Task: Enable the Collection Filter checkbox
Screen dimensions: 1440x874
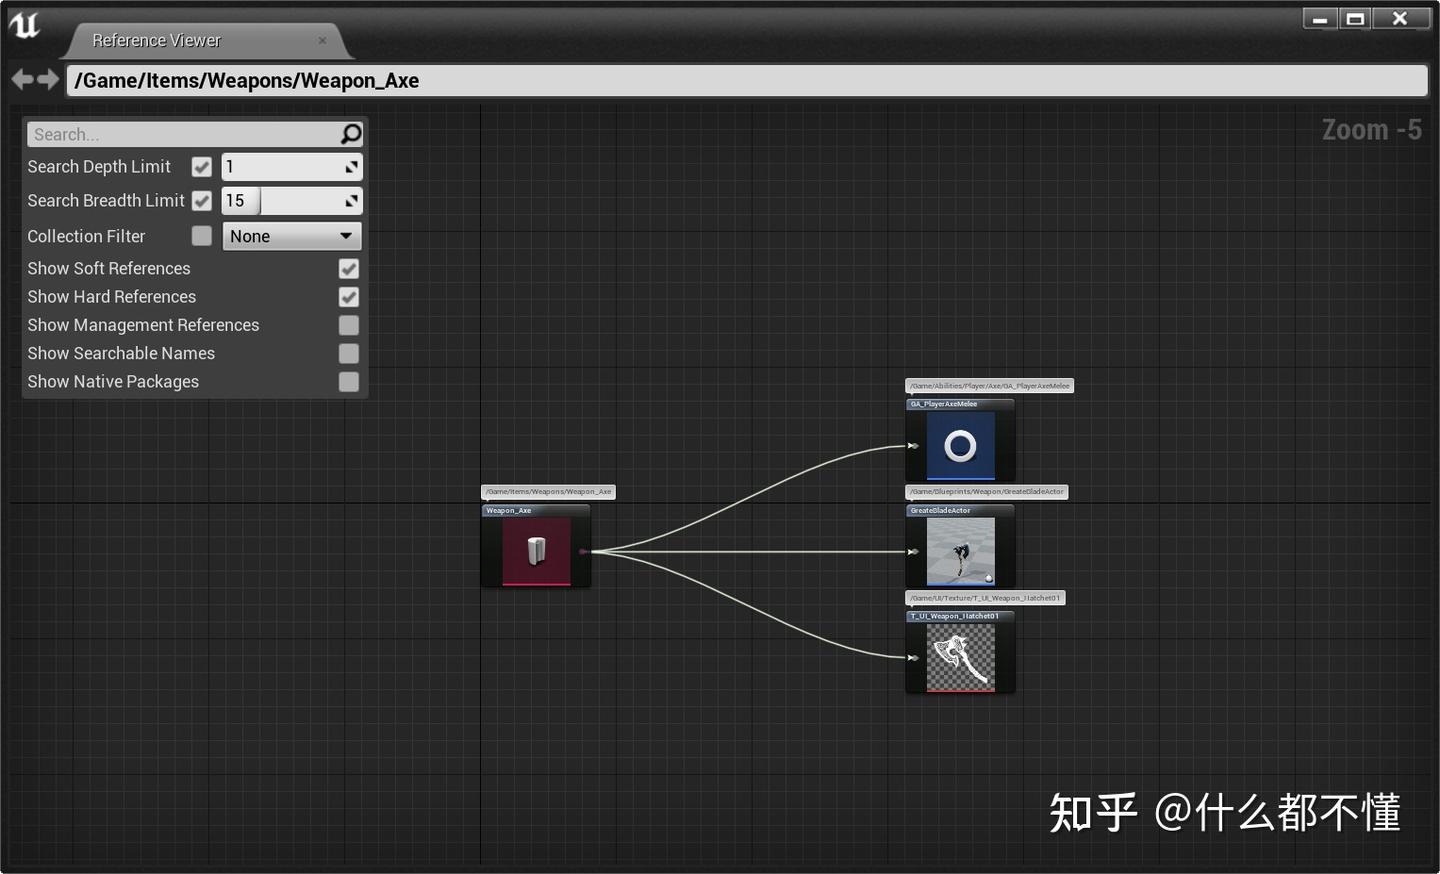Action: point(201,235)
